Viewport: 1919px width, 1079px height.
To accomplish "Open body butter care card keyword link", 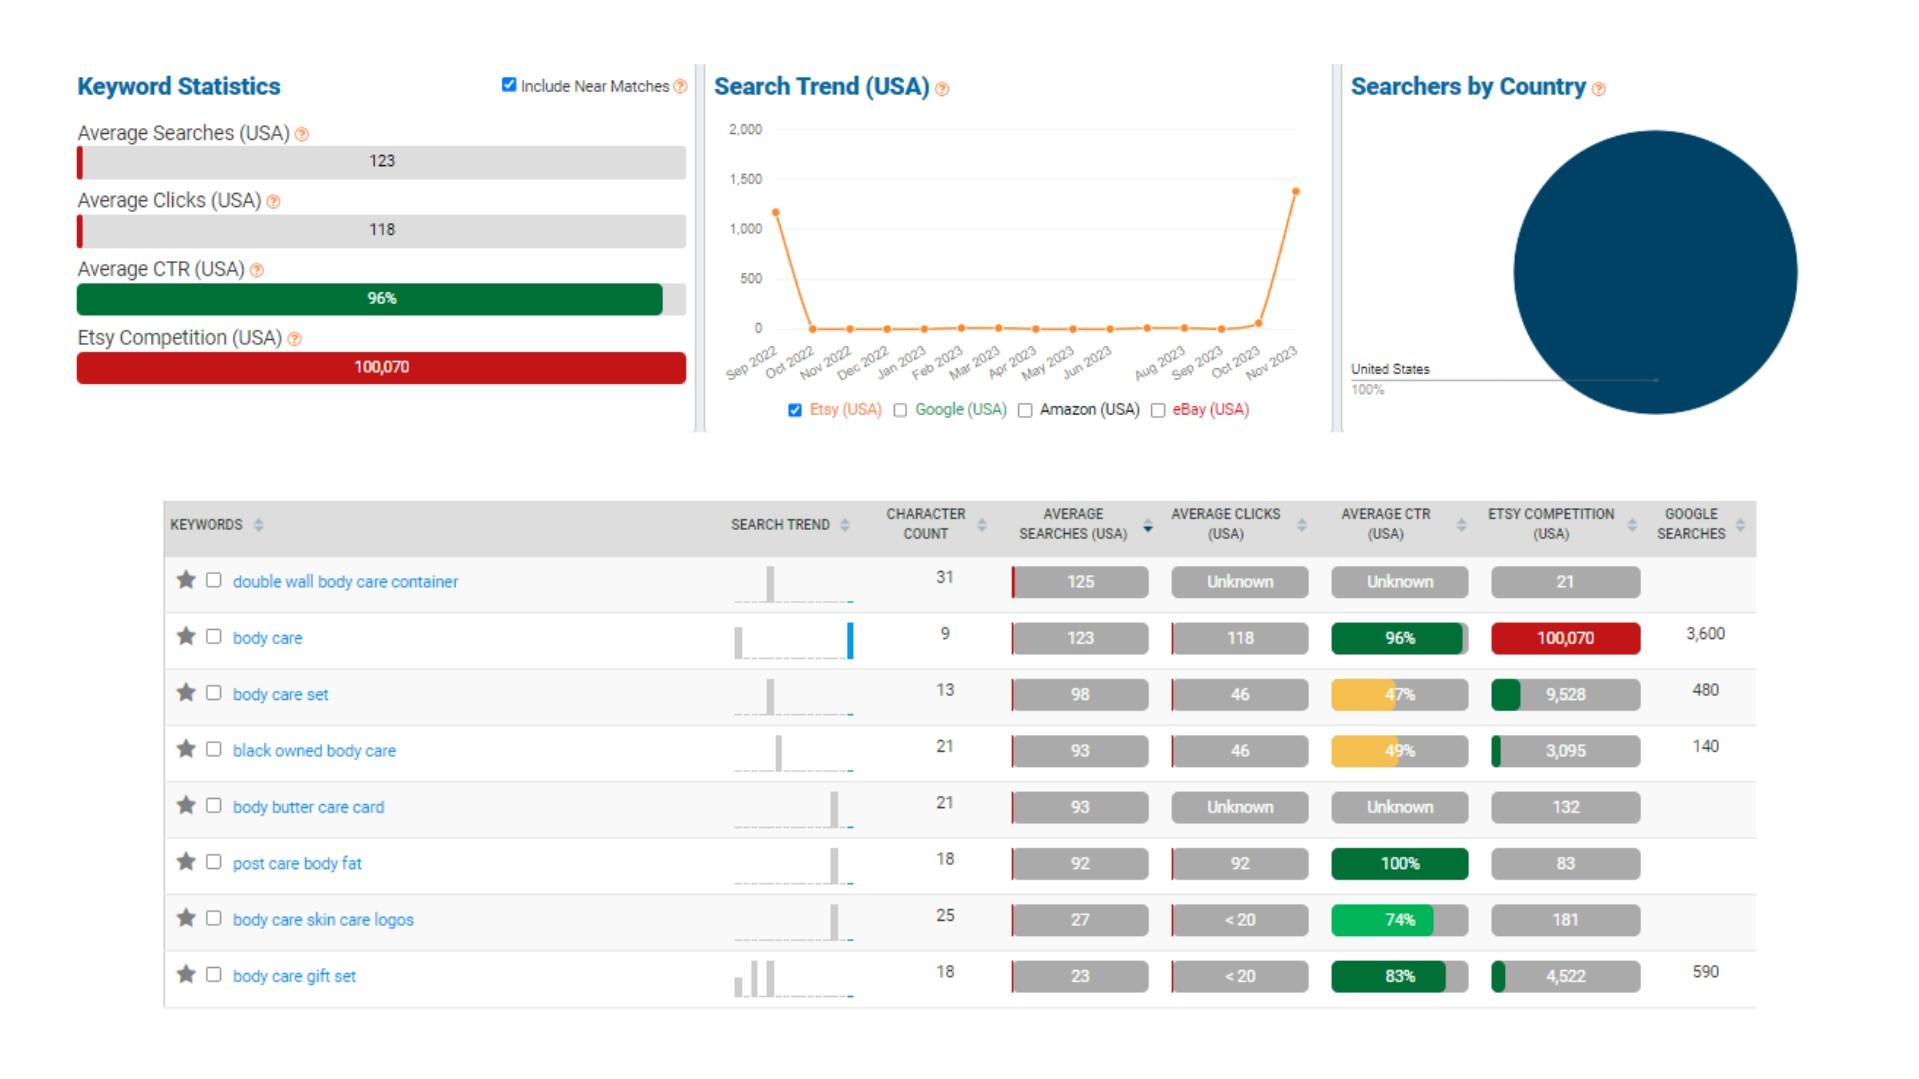I will click(308, 807).
